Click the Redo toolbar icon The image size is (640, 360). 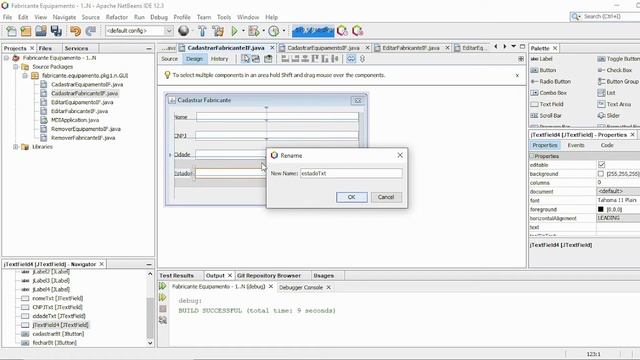coord(91,31)
